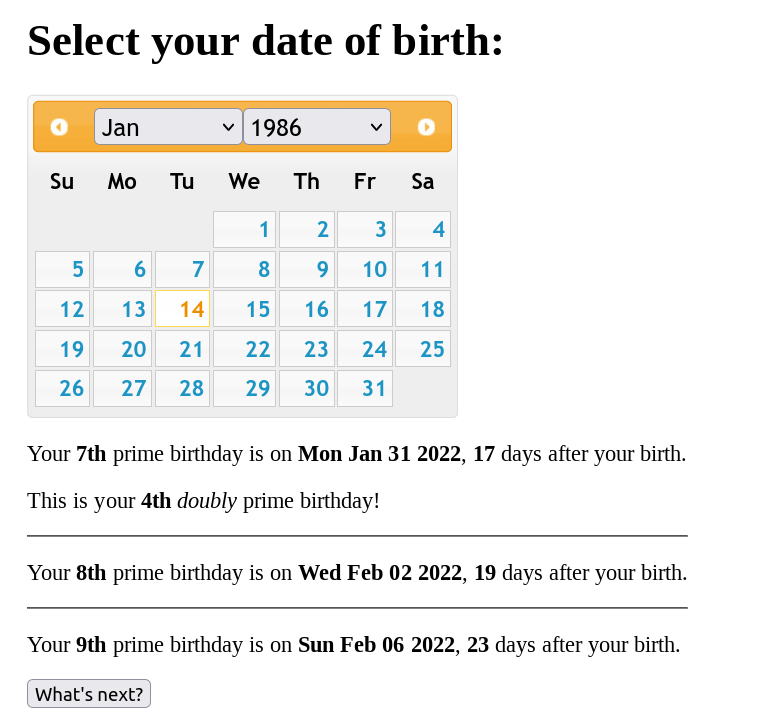
Task: Select date 7 in the calendar
Action: [182, 269]
